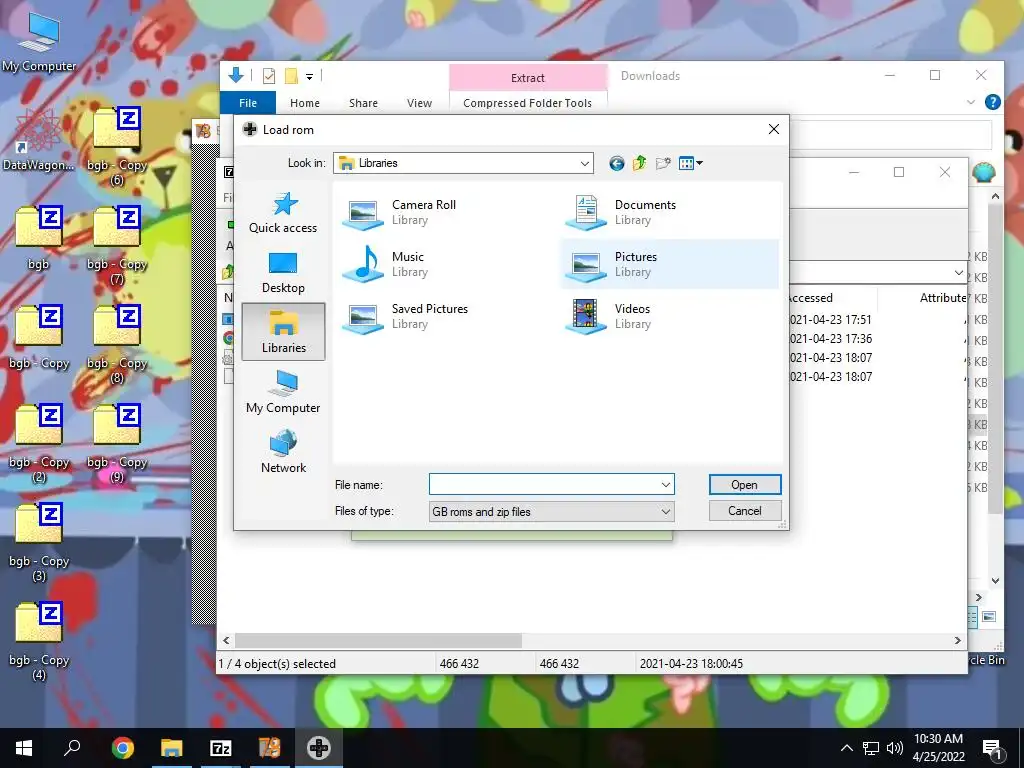
Task: Click the scroll right arrow in 7-Zip window
Action: 958,641
